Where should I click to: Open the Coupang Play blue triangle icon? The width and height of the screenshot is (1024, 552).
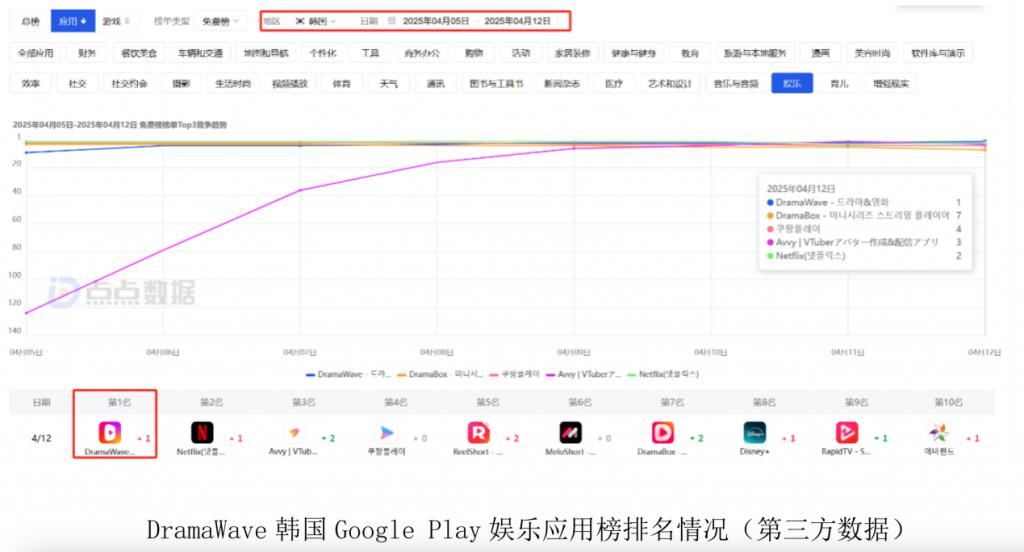[x=387, y=432]
